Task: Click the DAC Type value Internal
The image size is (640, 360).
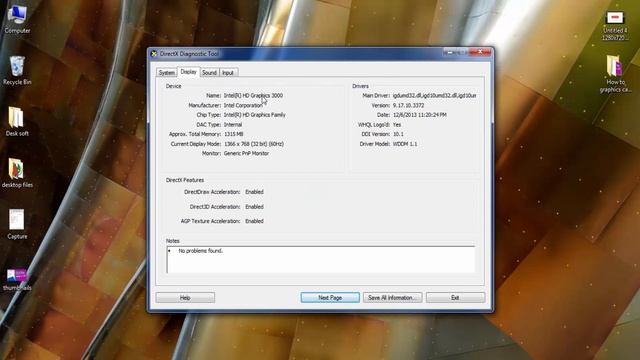Action: [x=233, y=125]
